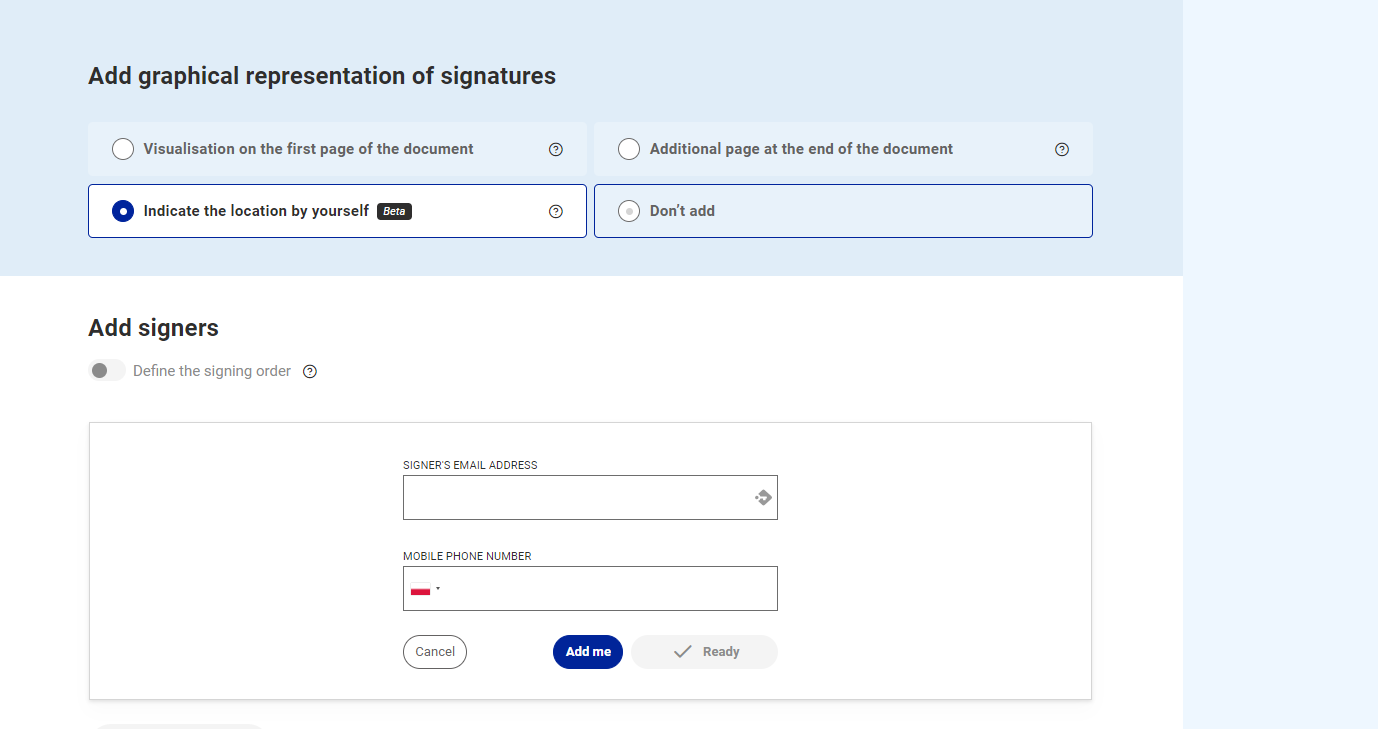
Task: Select Visualisation on the first page of document
Action: [x=122, y=148]
